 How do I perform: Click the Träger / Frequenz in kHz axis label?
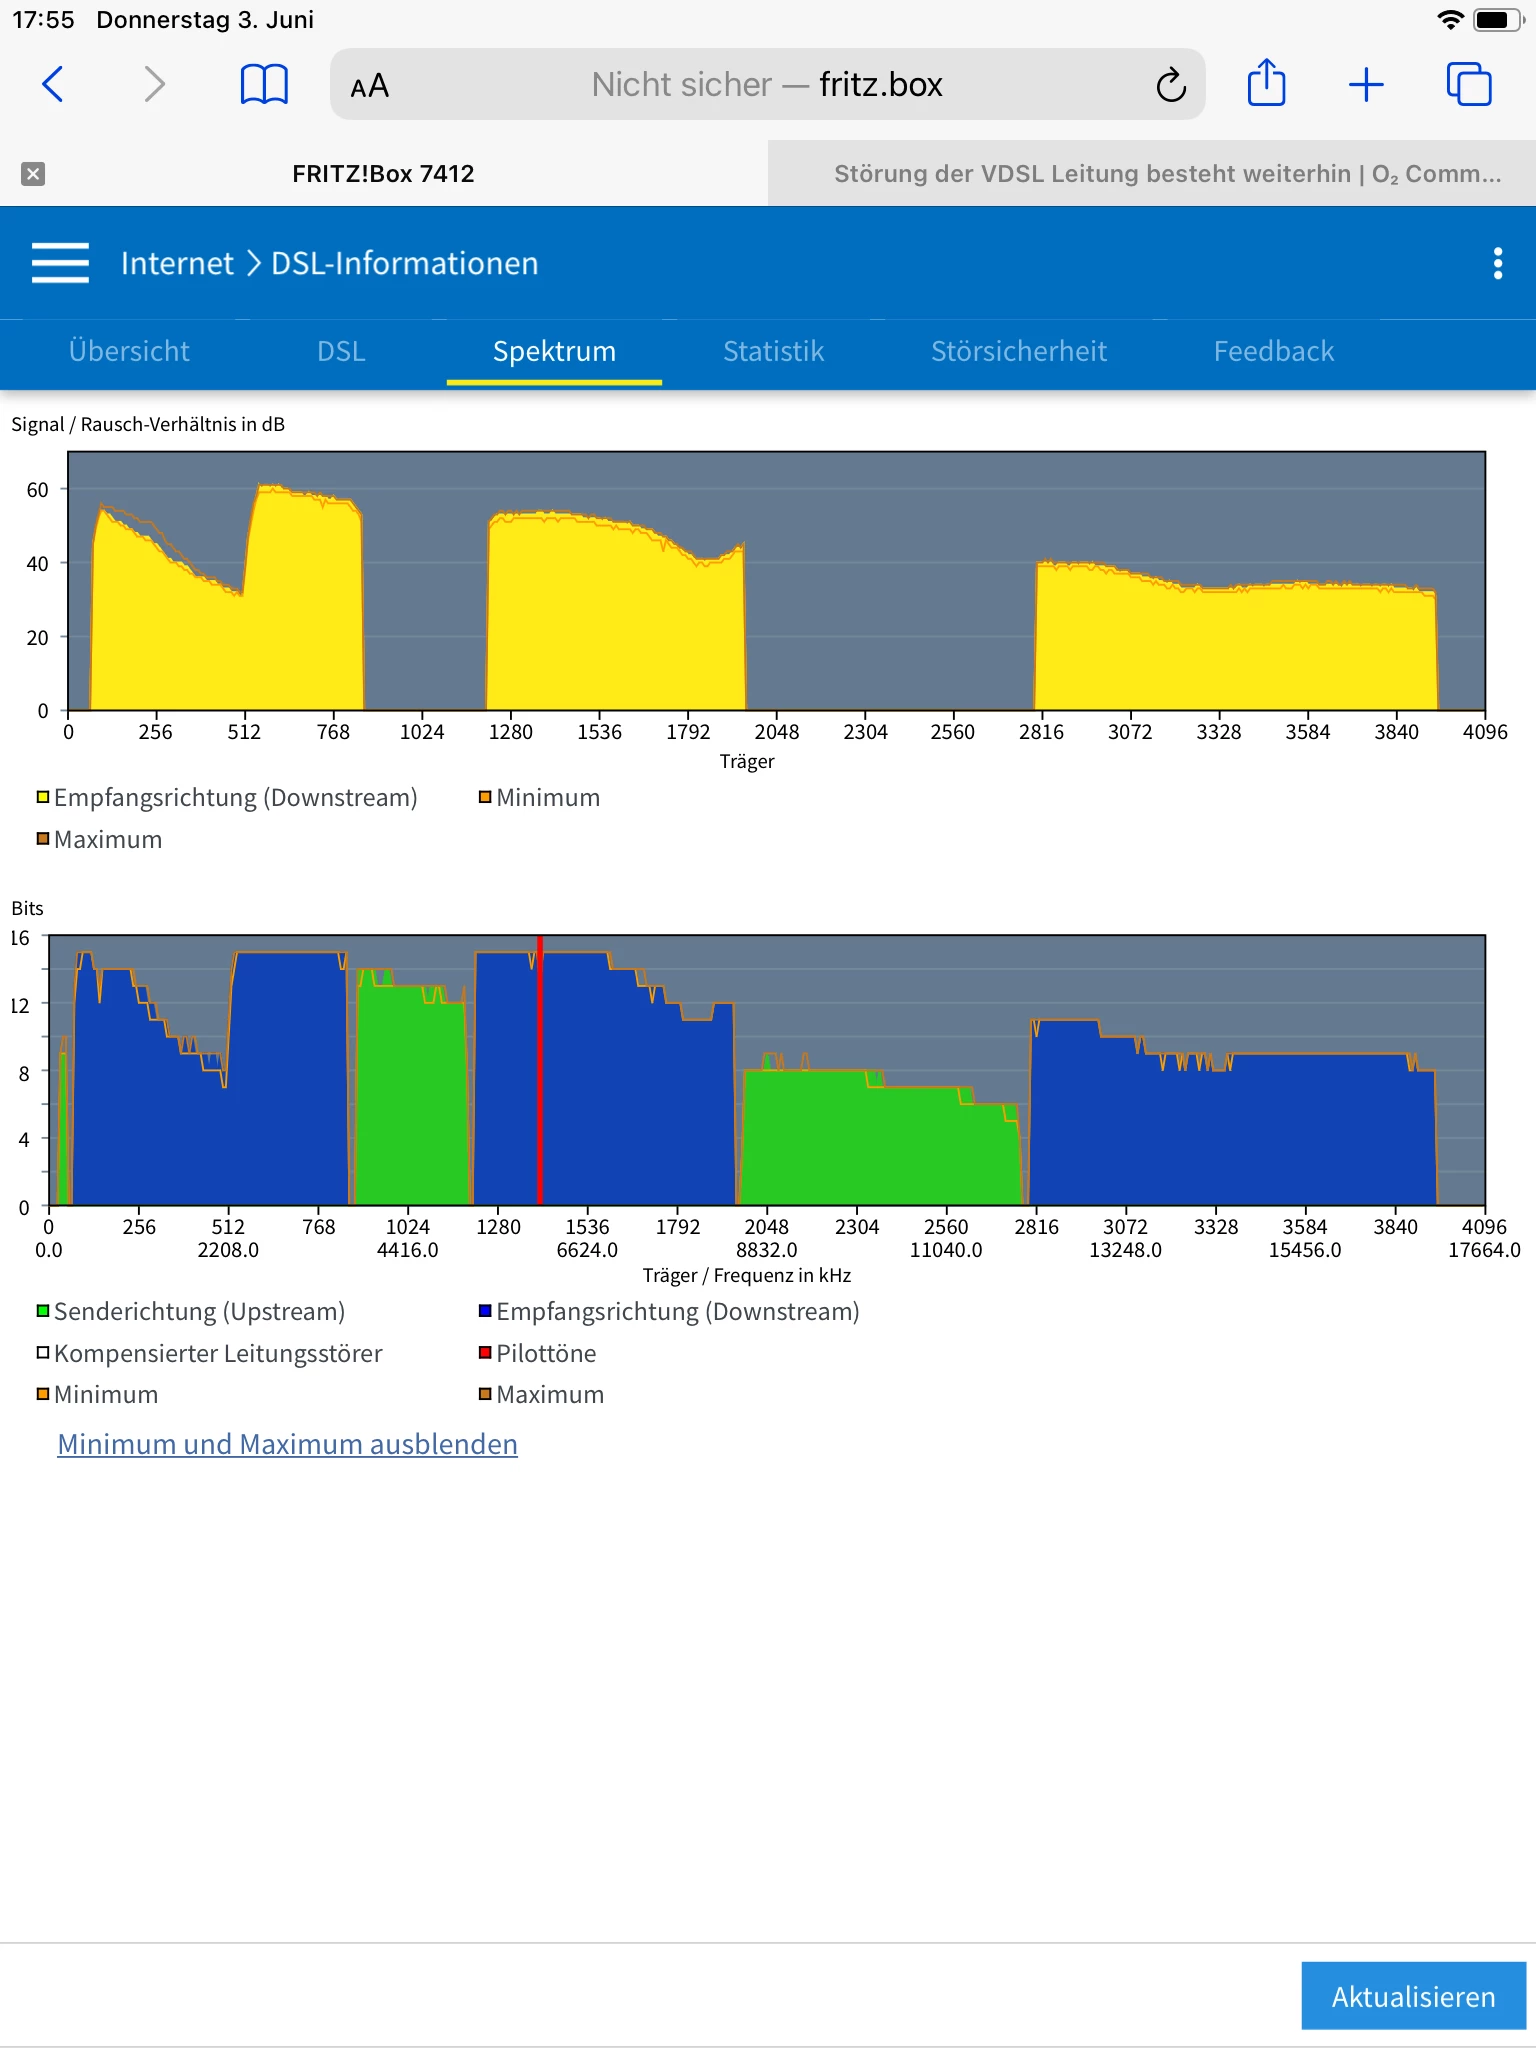pyautogui.click(x=747, y=1275)
